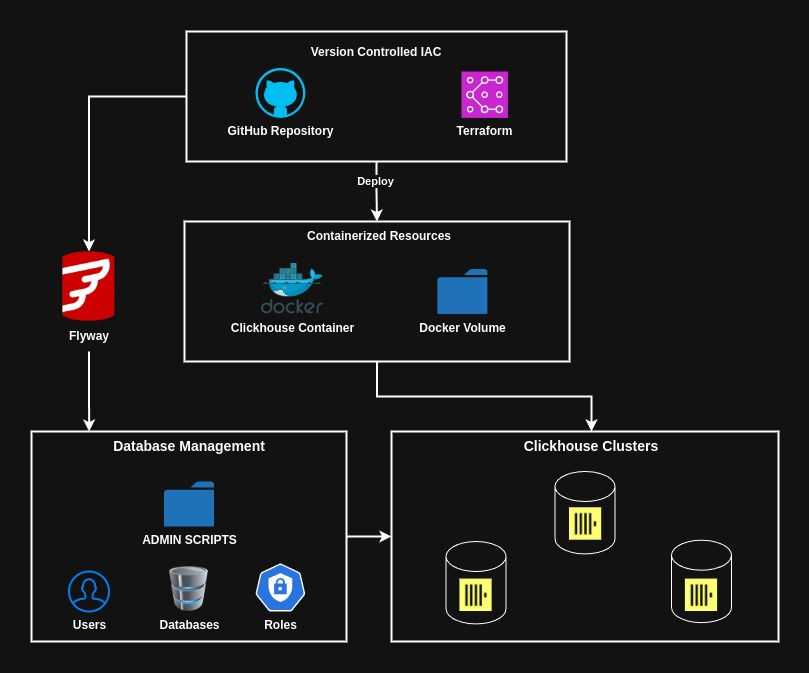809x673 pixels.
Task: Select the Docker whale logo
Action: pyautogui.click(x=292, y=289)
